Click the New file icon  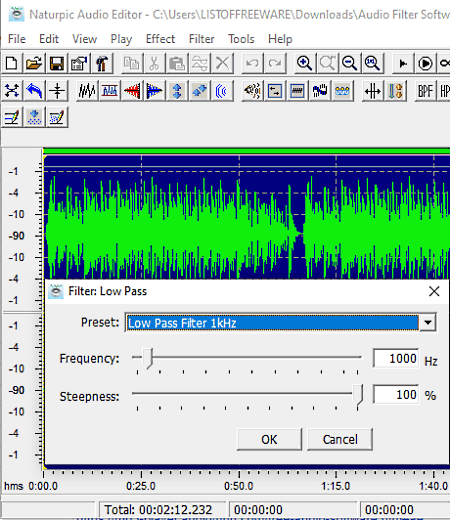click(x=12, y=63)
